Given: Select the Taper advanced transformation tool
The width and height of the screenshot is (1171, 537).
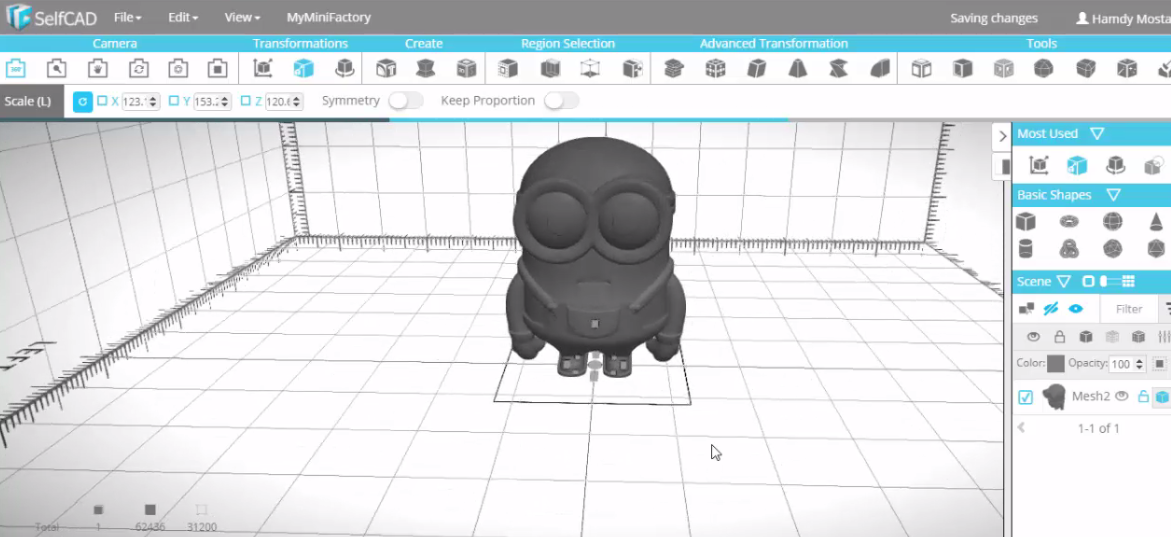Looking at the screenshot, I should [x=798, y=69].
